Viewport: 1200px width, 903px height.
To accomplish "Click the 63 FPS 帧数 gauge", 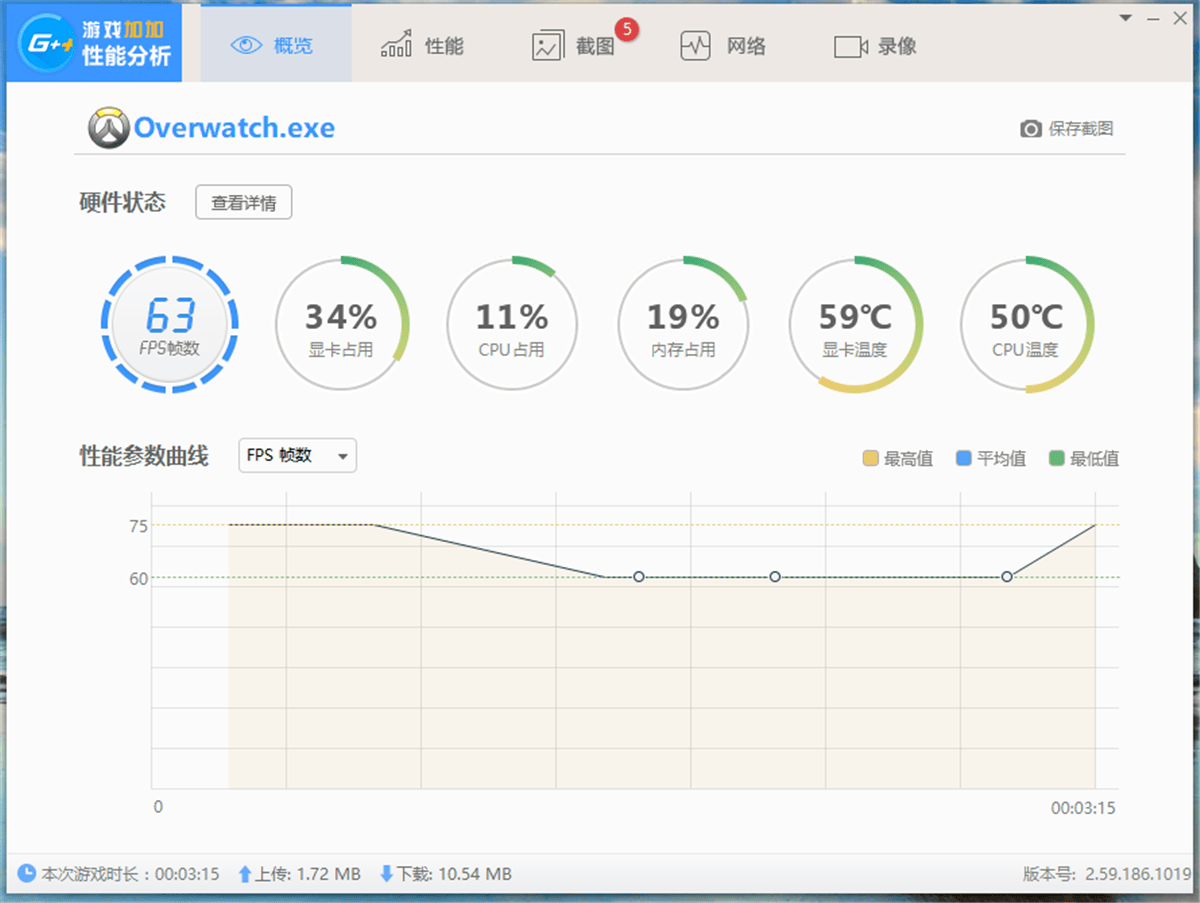I will [170, 325].
